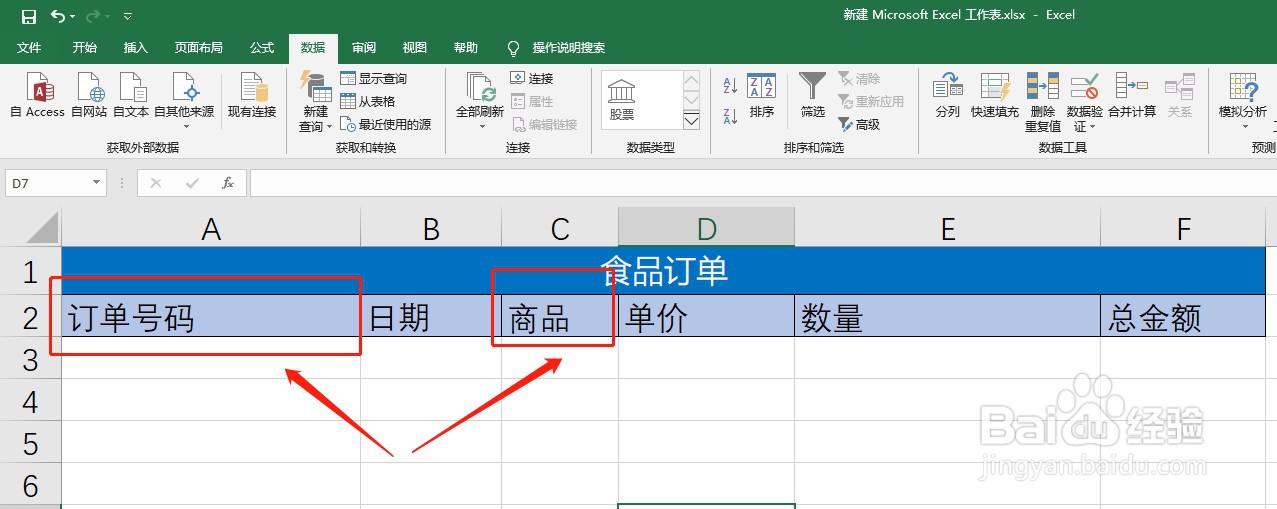Open 自其他来源 dropdown
The width and height of the screenshot is (1277, 509).
[184, 101]
